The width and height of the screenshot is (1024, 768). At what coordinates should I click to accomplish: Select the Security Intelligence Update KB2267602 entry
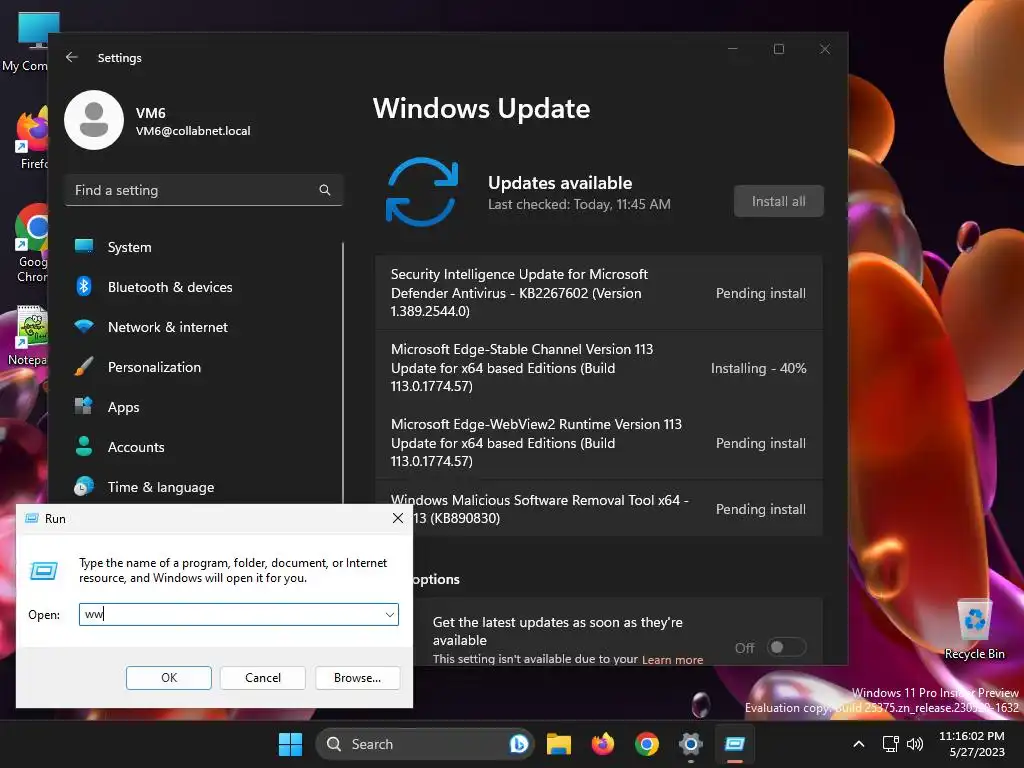point(599,293)
